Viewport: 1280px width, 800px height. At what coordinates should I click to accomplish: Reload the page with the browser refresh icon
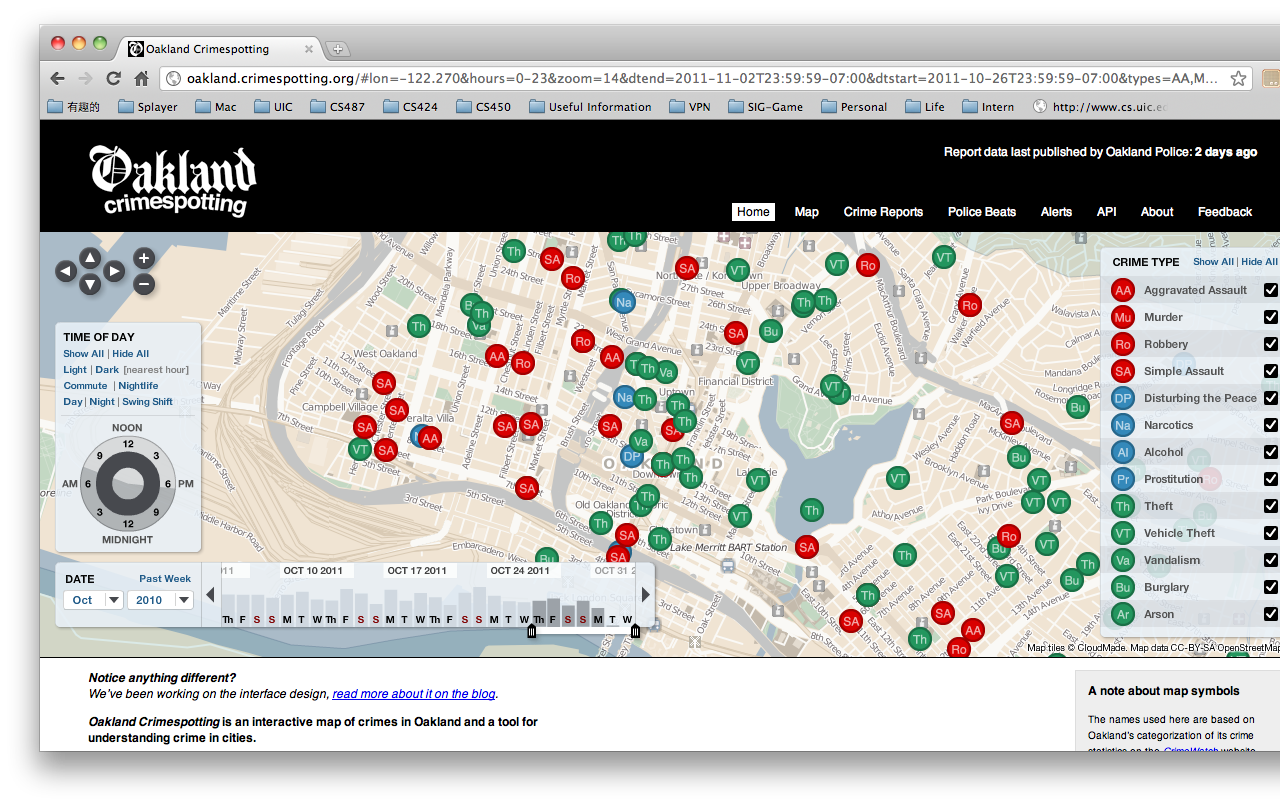click(x=114, y=78)
